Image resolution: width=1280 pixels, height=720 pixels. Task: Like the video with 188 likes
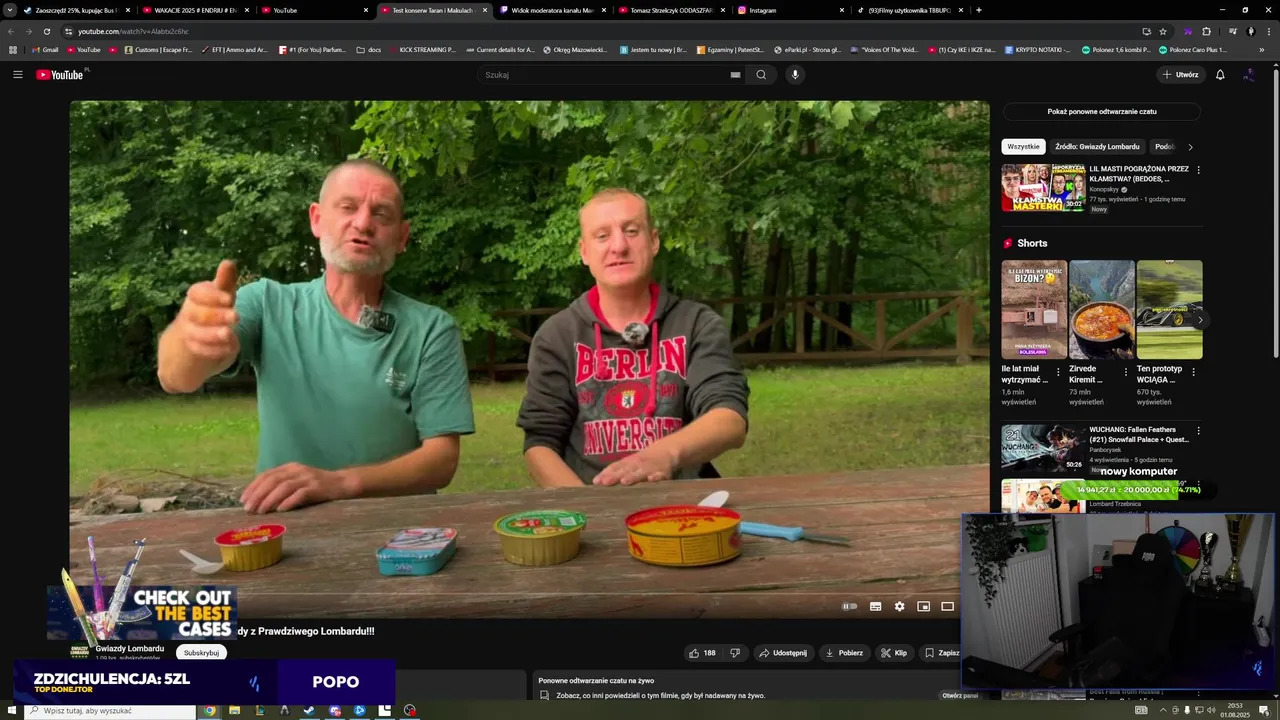click(702, 653)
